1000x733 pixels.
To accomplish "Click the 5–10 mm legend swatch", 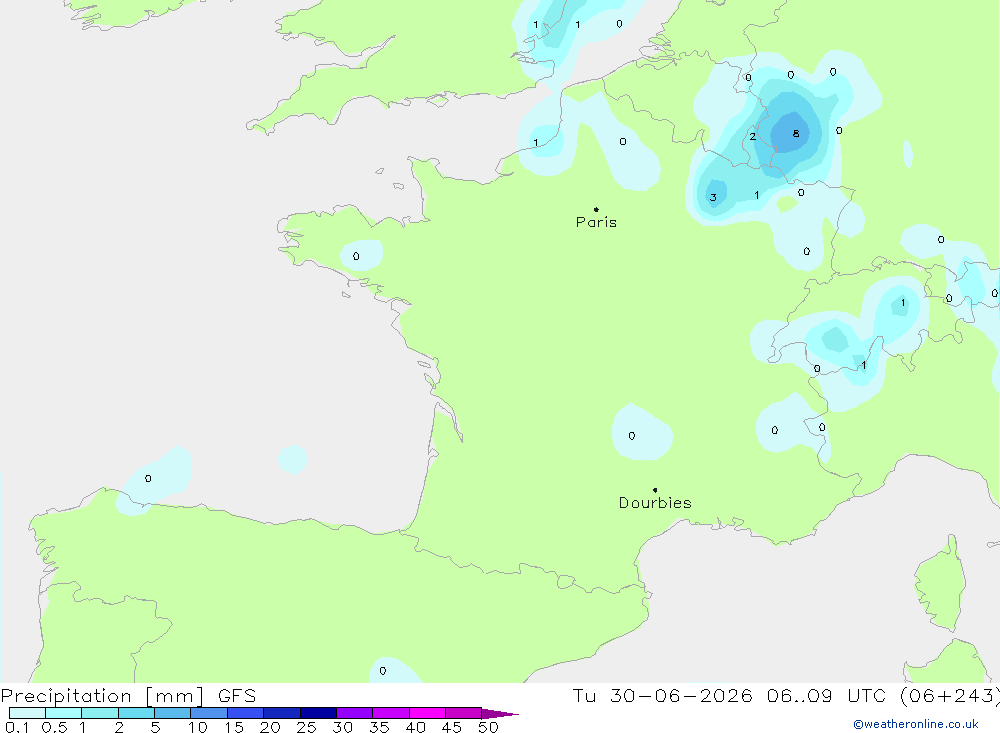I will [x=173, y=713].
